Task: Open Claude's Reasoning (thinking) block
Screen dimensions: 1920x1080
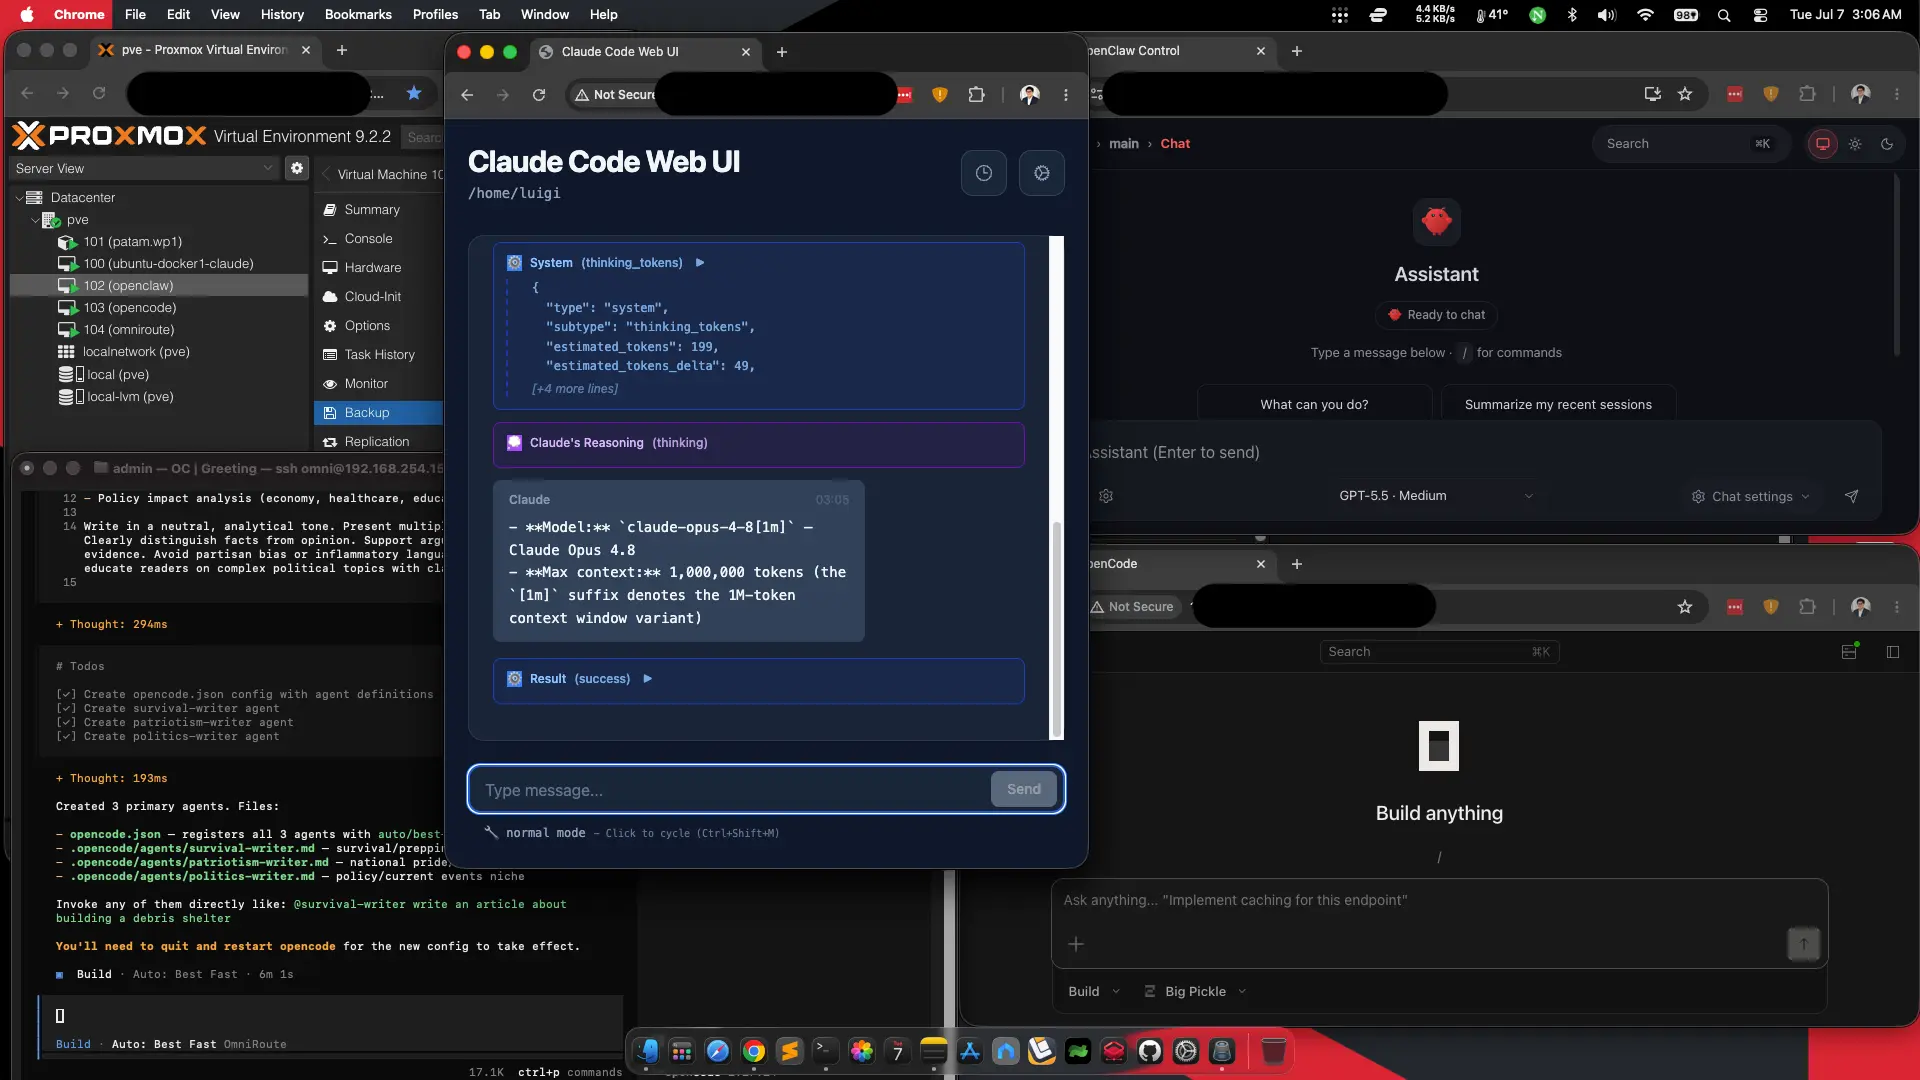Action: pos(758,444)
